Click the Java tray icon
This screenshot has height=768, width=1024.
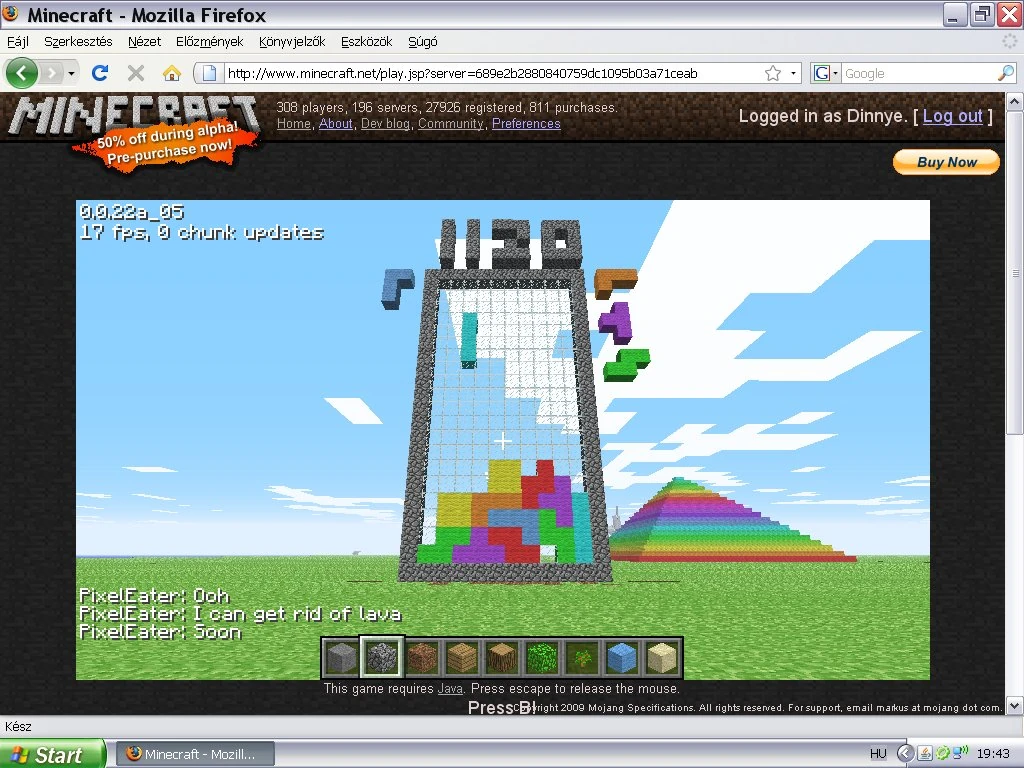925,753
